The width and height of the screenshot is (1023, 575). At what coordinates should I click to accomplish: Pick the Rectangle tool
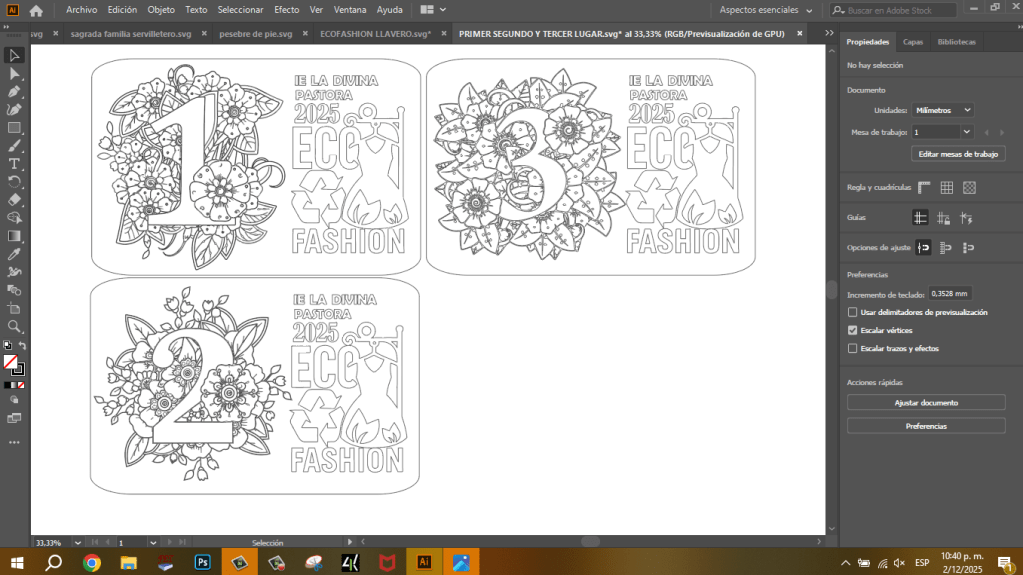(14, 128)
